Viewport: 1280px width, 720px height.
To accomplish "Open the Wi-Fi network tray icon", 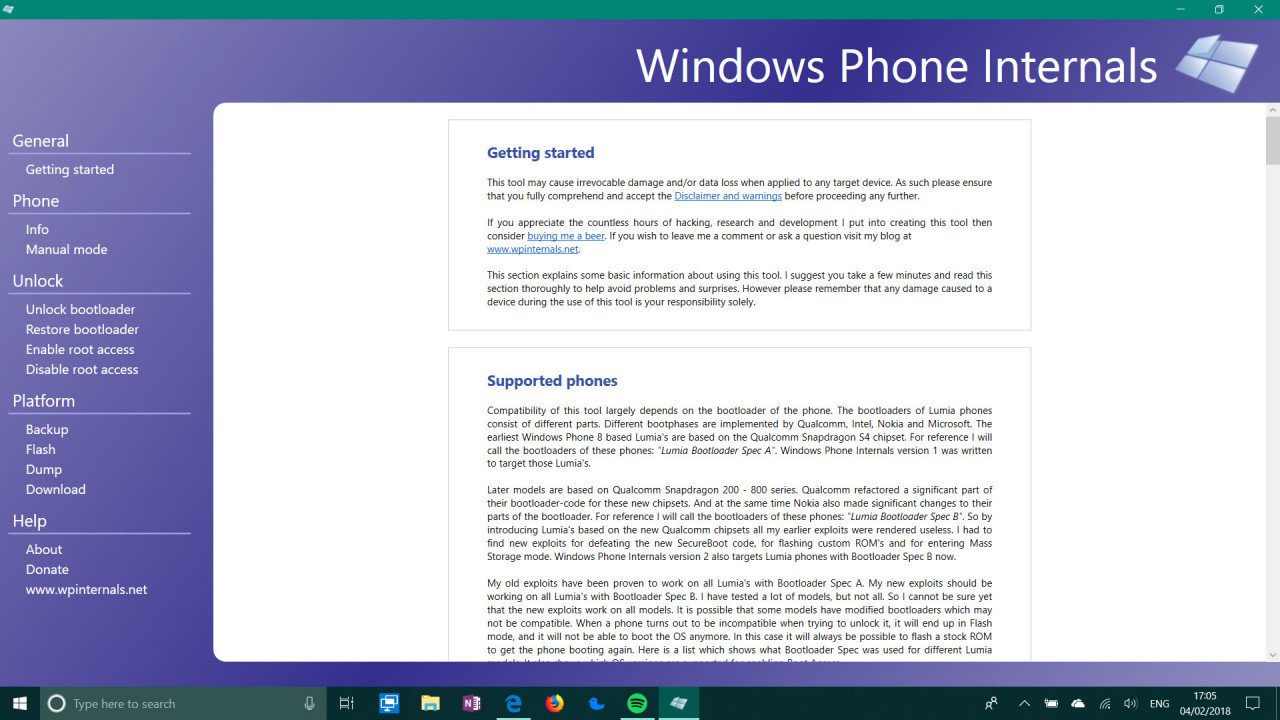I will coord(1105,703).
